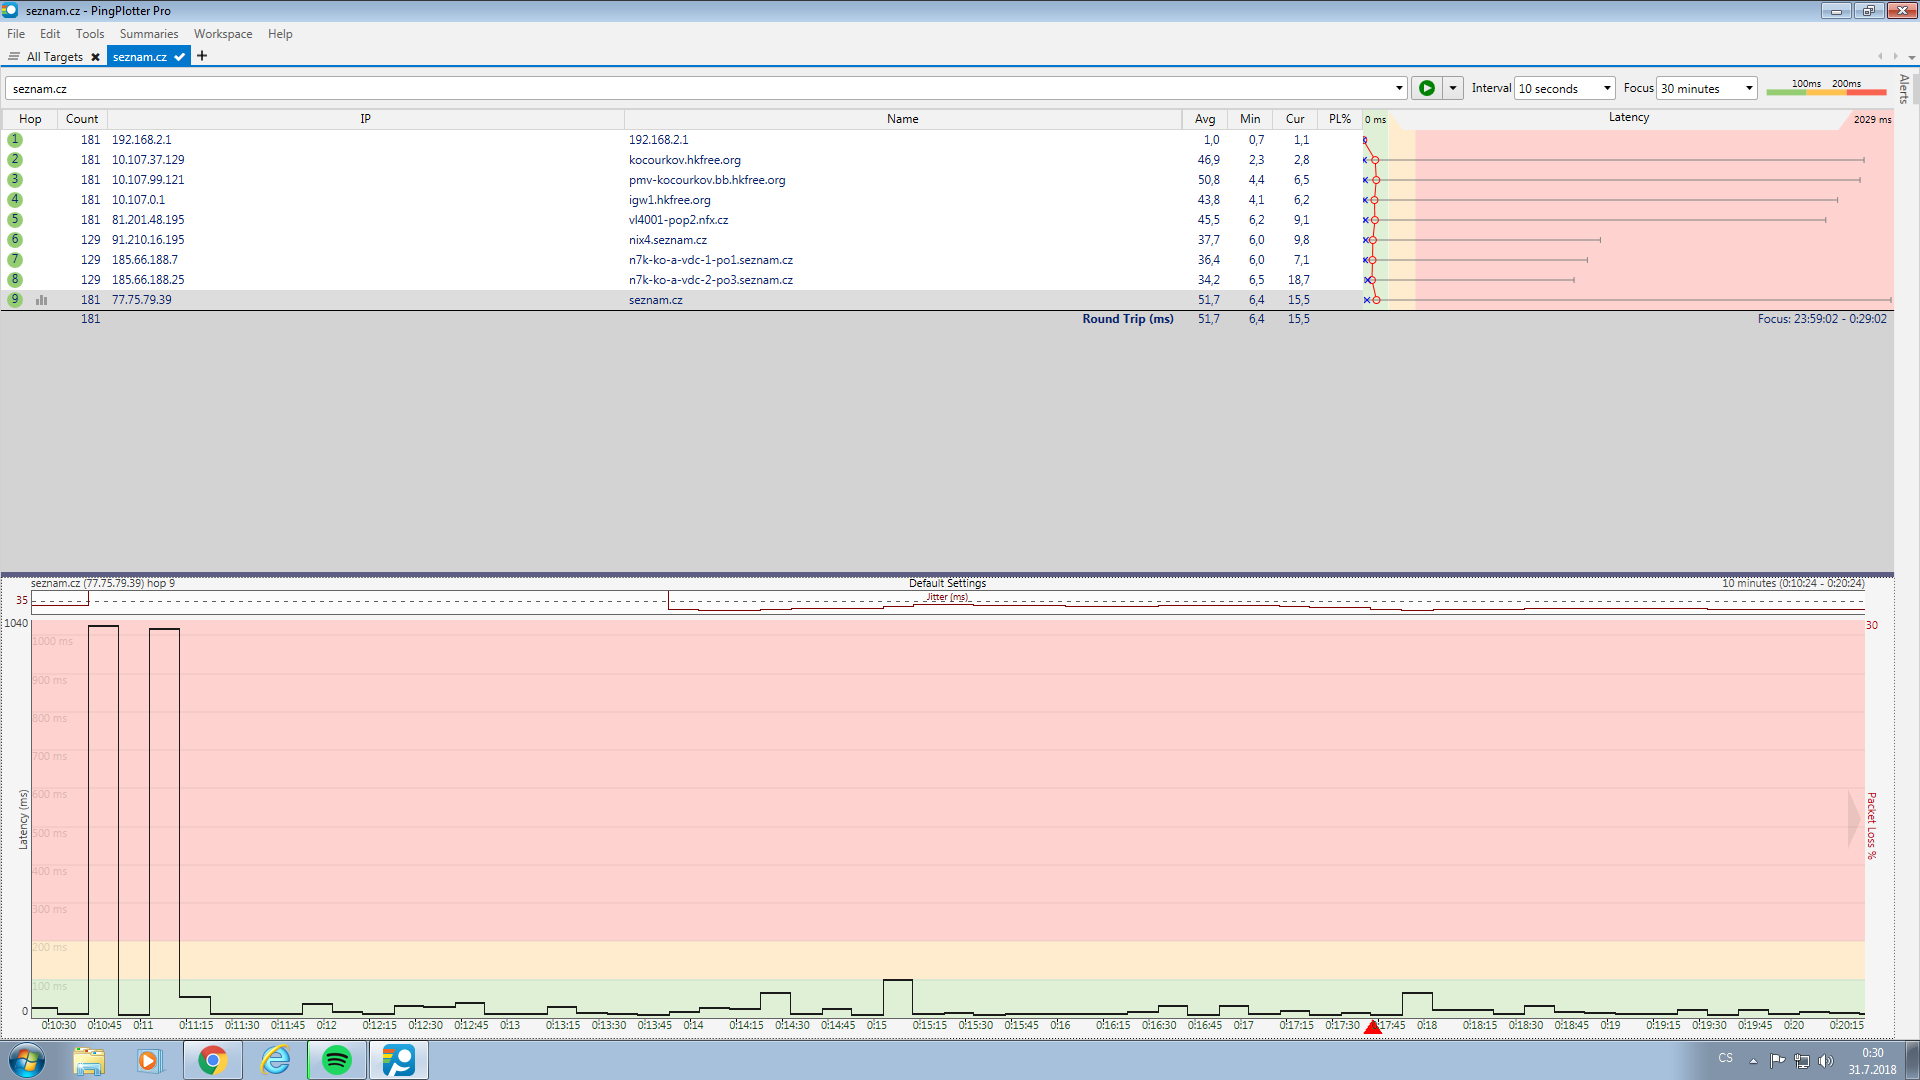The height and width of the screenshot is (1080, 1920).
Task: Click the tab list hamburger icon
Action: coord(14,57)
